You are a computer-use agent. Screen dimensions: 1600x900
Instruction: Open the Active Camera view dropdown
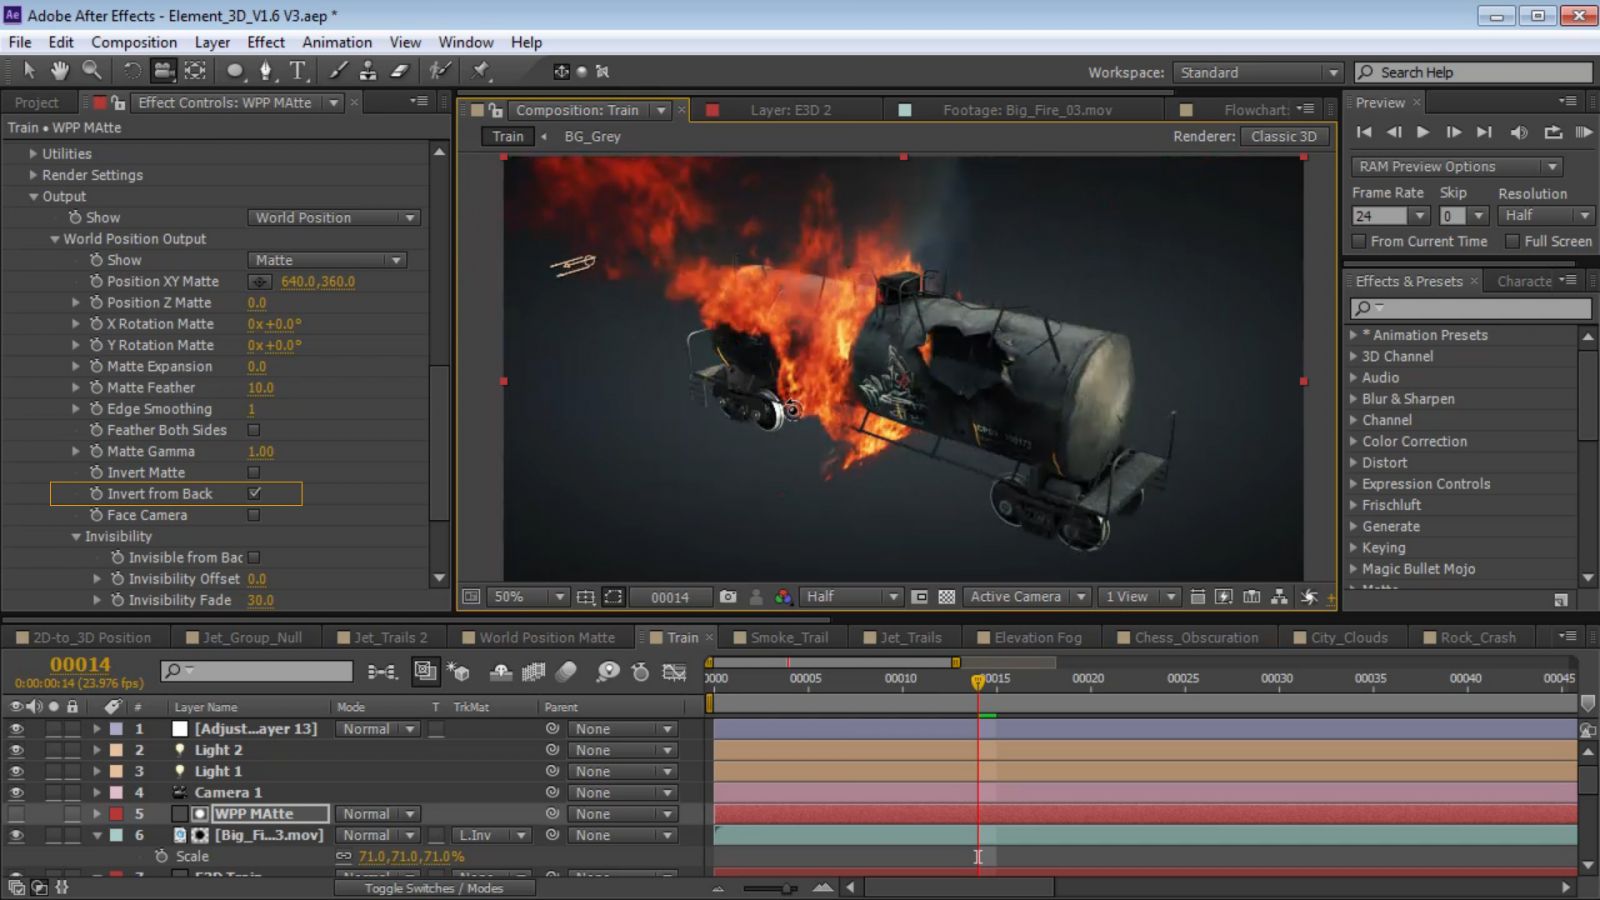[1027, 597]
